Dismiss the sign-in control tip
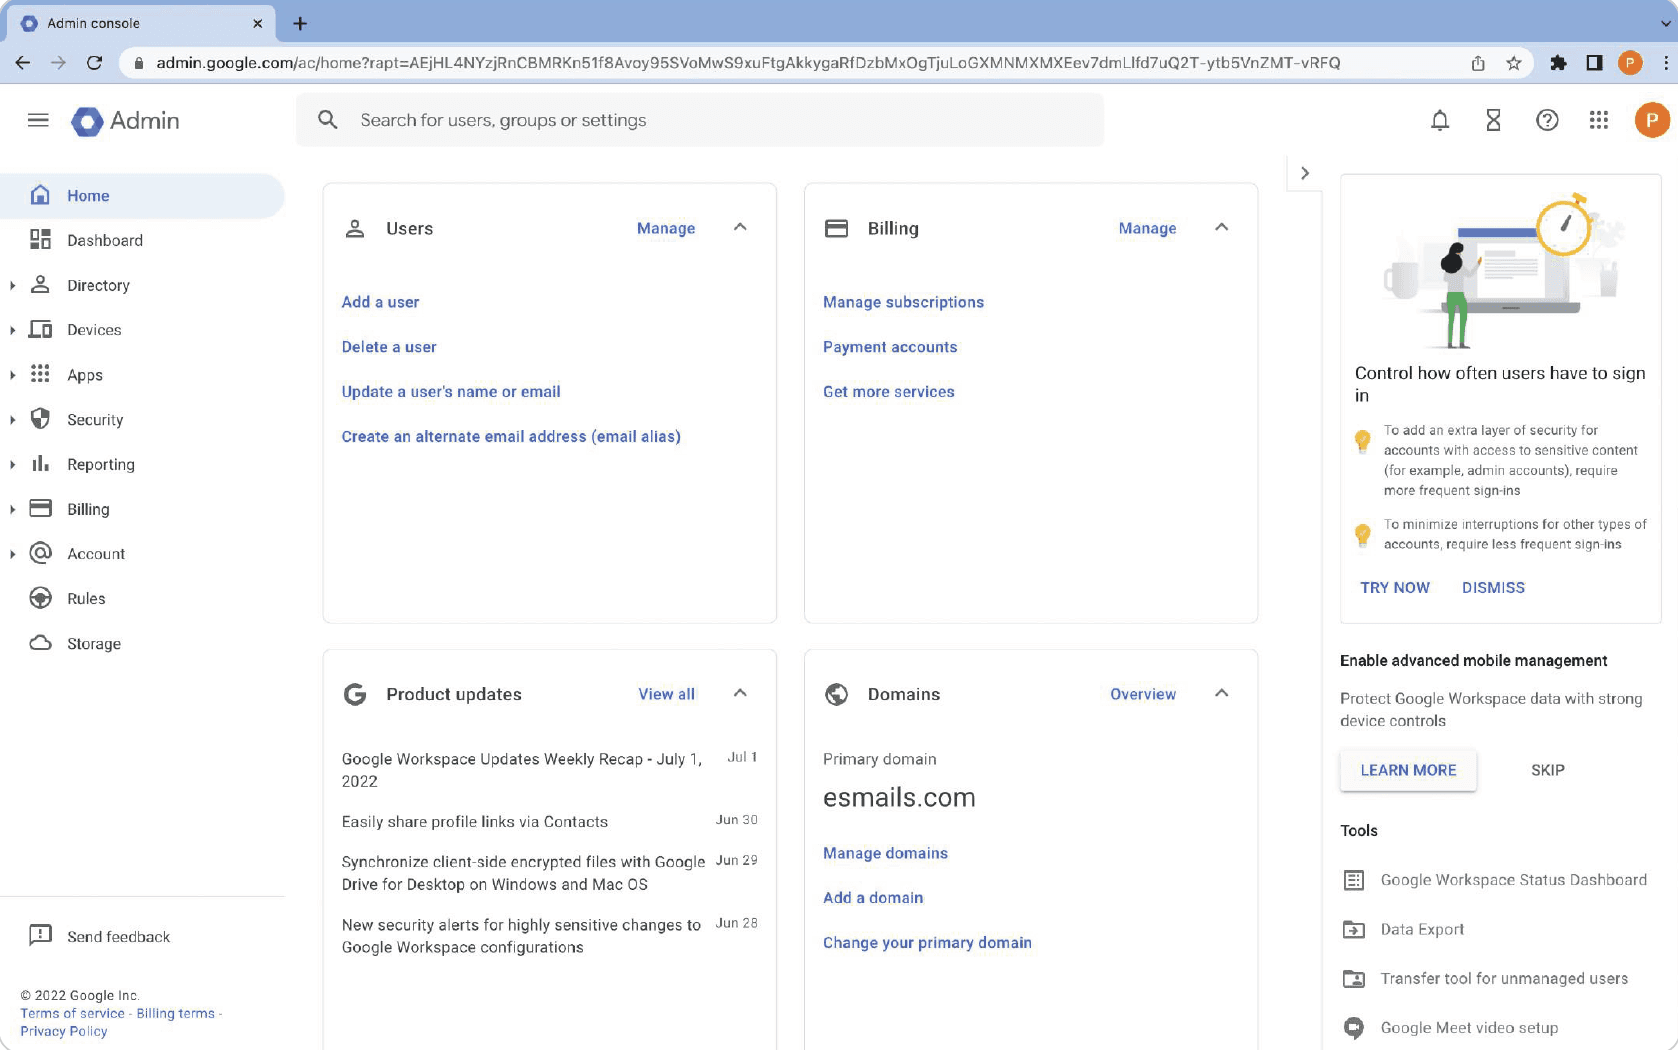The width and height of the screenshot is (1678, 1050). point(1493,588)
